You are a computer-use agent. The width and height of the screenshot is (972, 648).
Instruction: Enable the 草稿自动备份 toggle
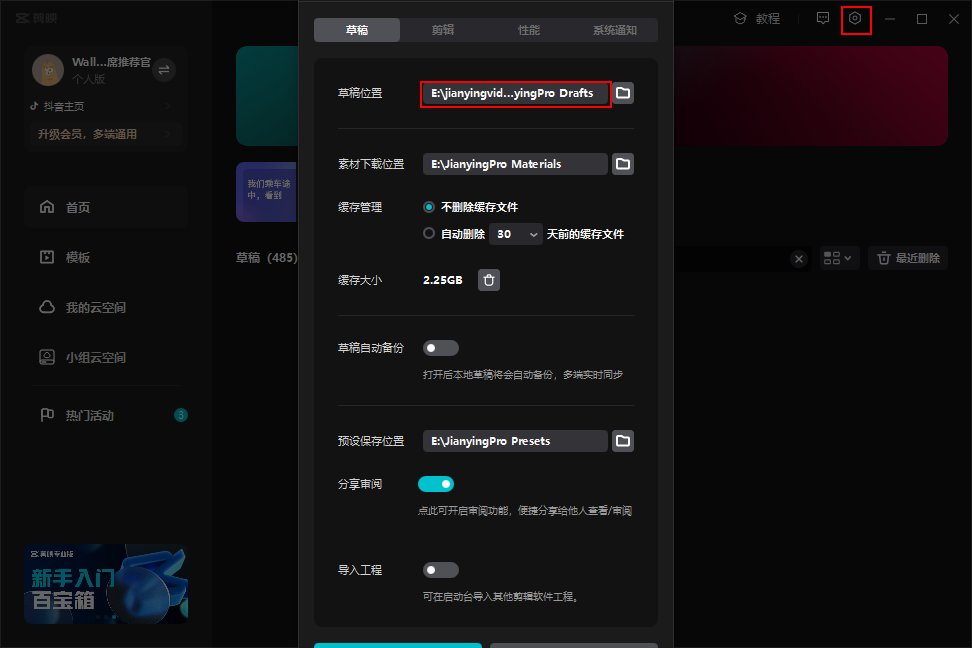(440, 347)
